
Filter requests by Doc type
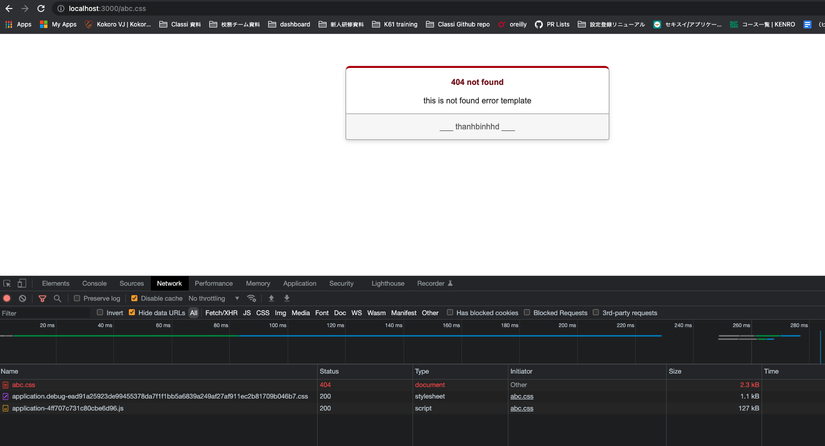click(x=340, y=313)
